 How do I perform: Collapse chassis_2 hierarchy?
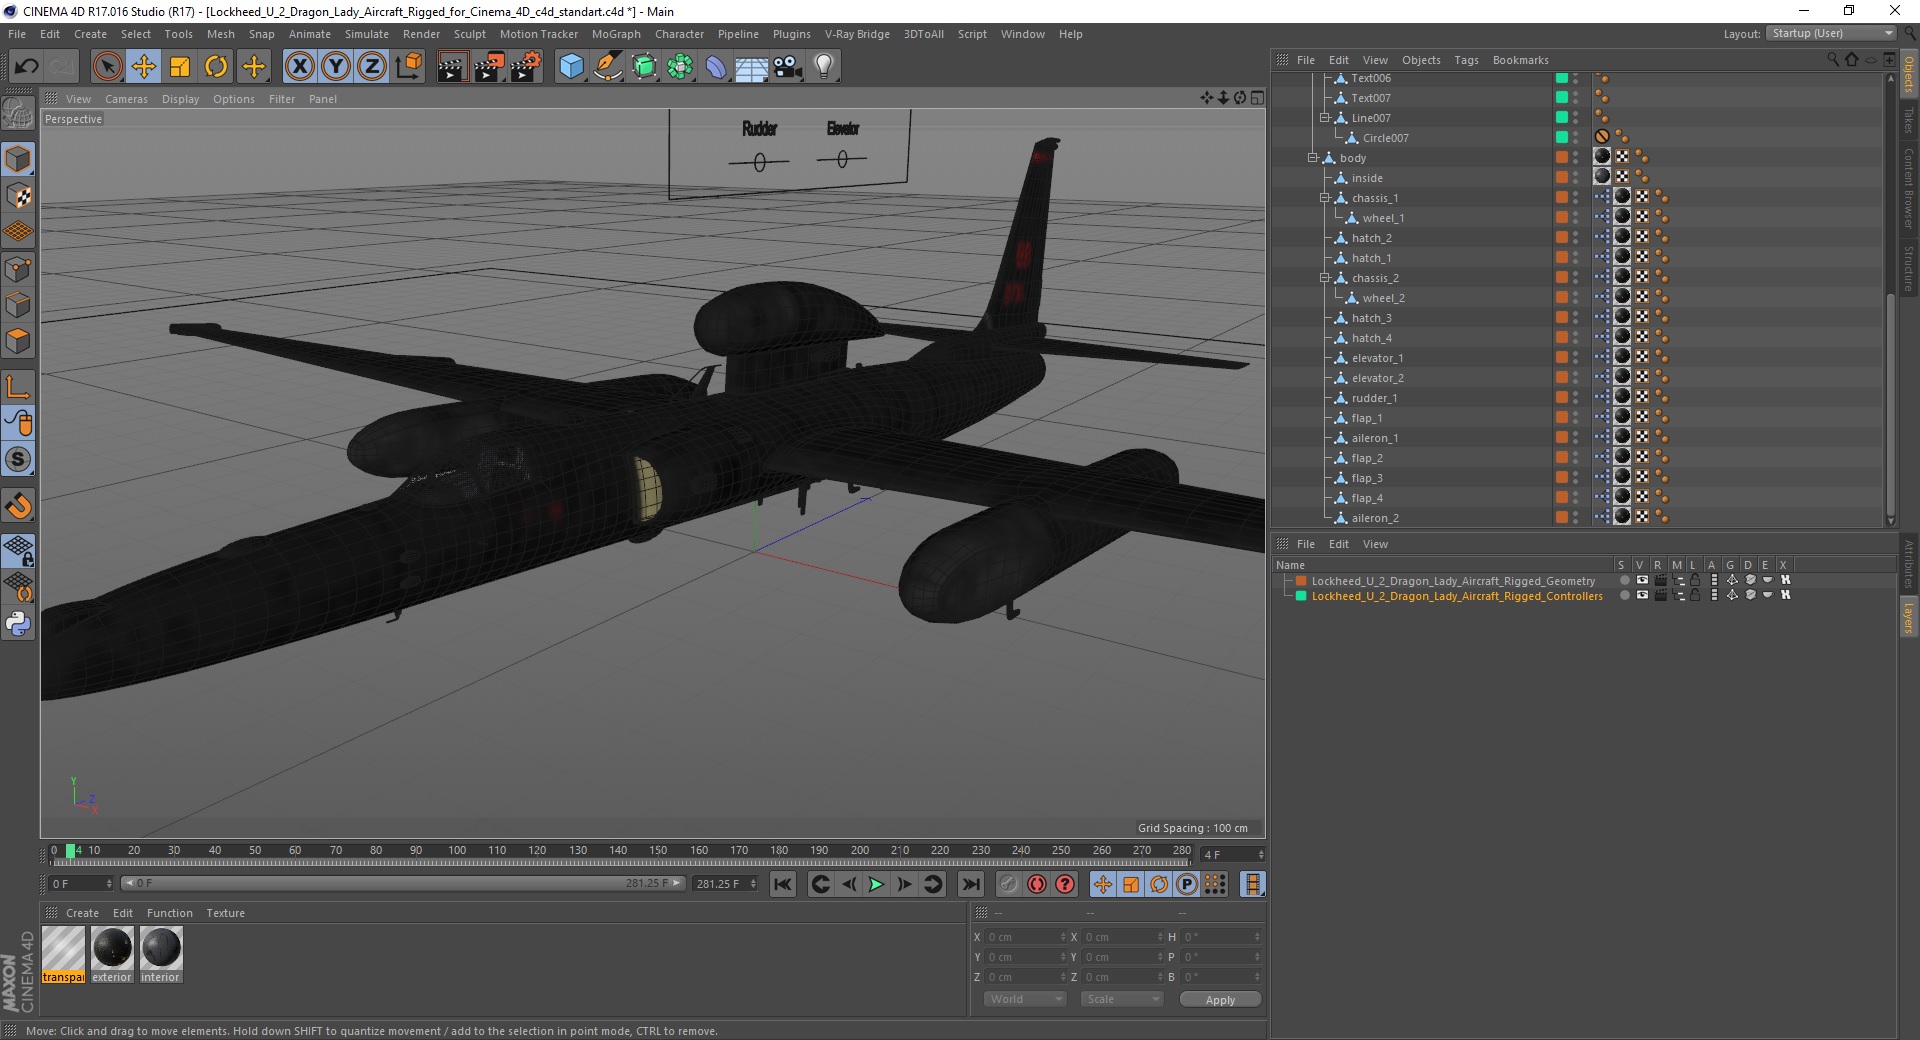(x=1324, y=278)
